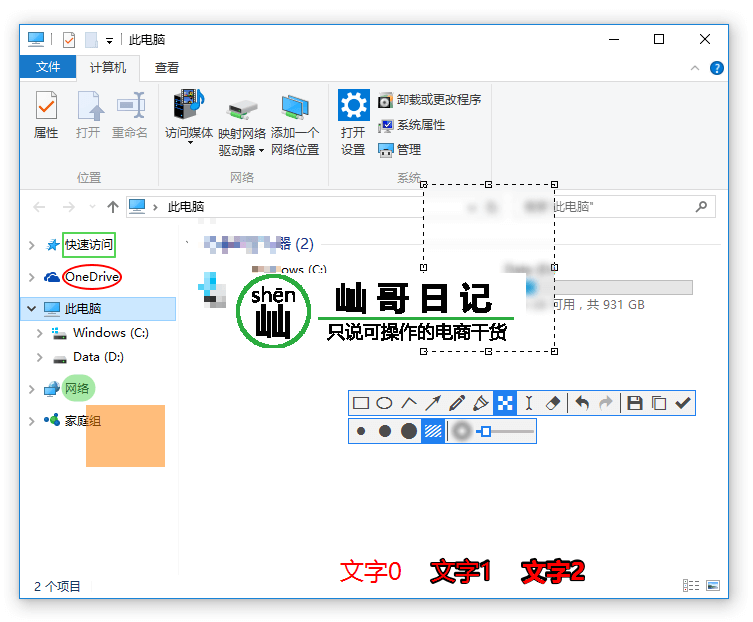This screenshot has width=753, height=622.
Task: Click the 此电脑 address bar path
Action: (186, 207)
